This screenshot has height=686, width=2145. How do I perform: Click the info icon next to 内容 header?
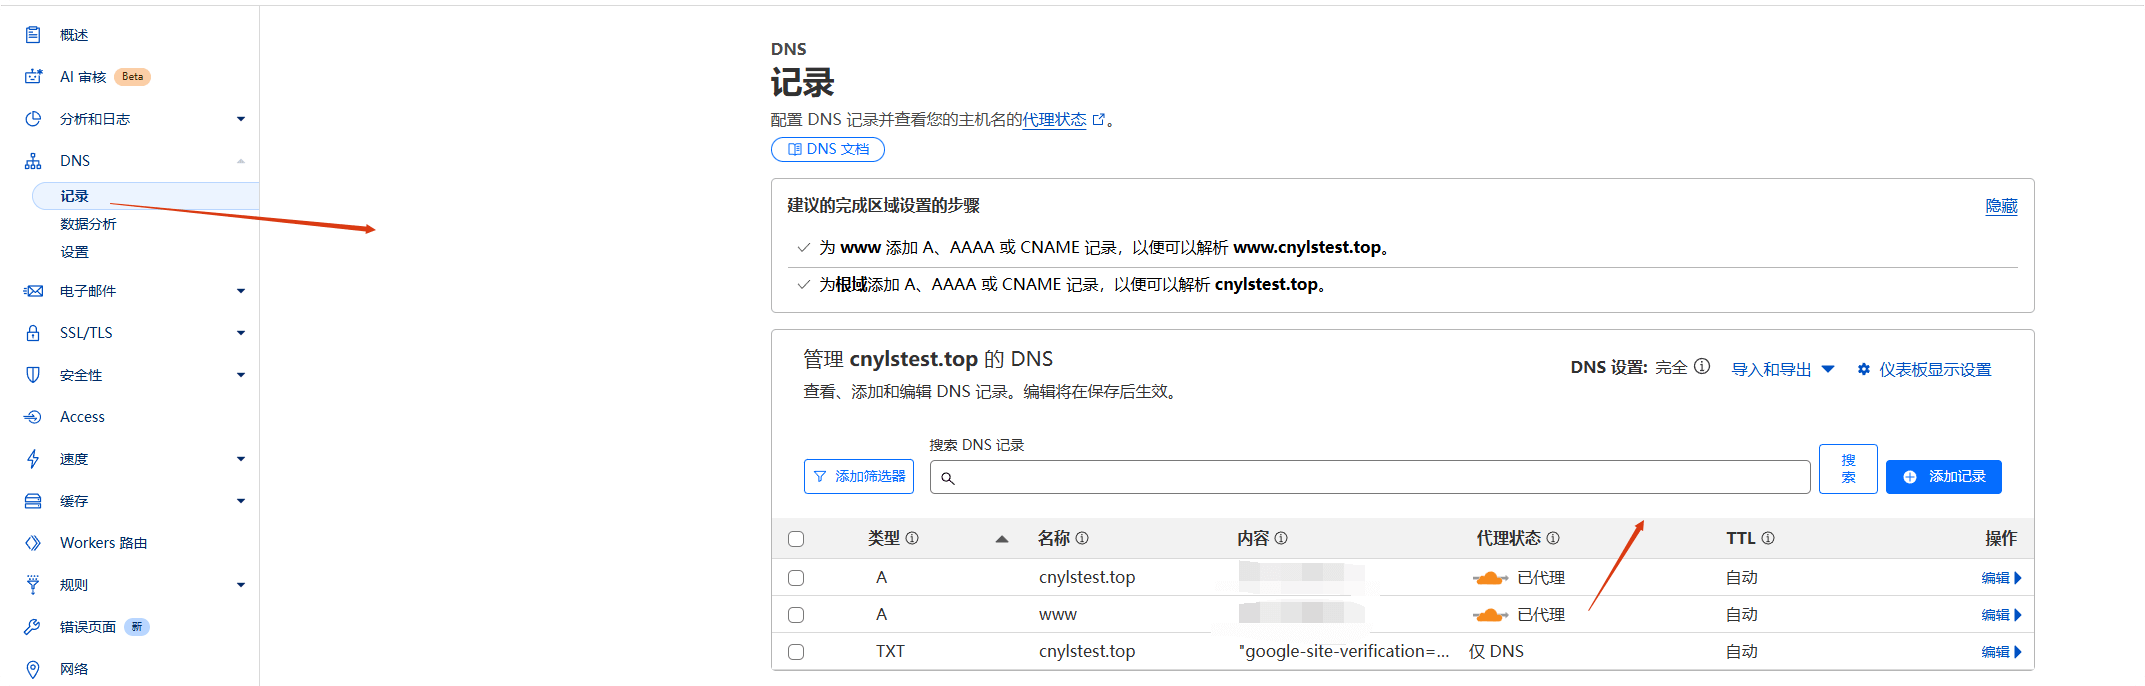coord(1281,538)
